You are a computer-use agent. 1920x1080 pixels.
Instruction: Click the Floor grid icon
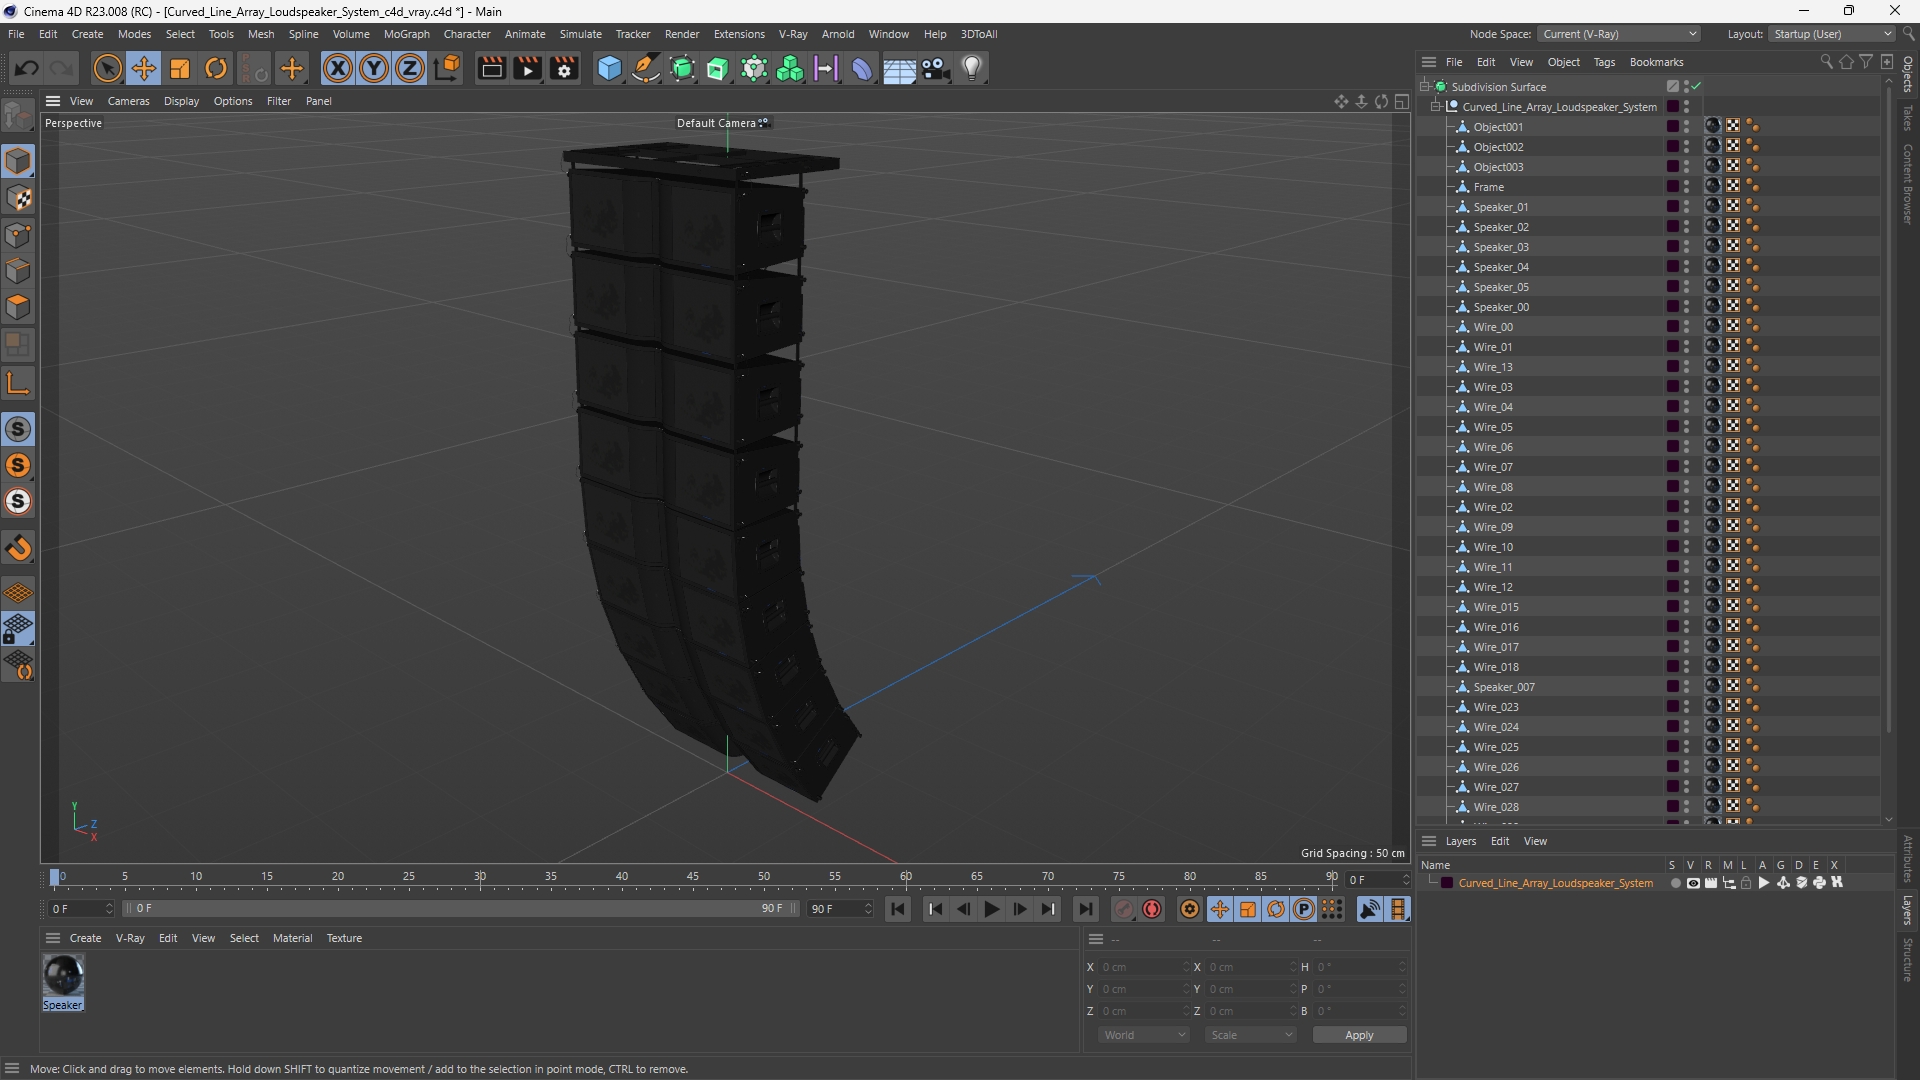click(x=899, y=68)
